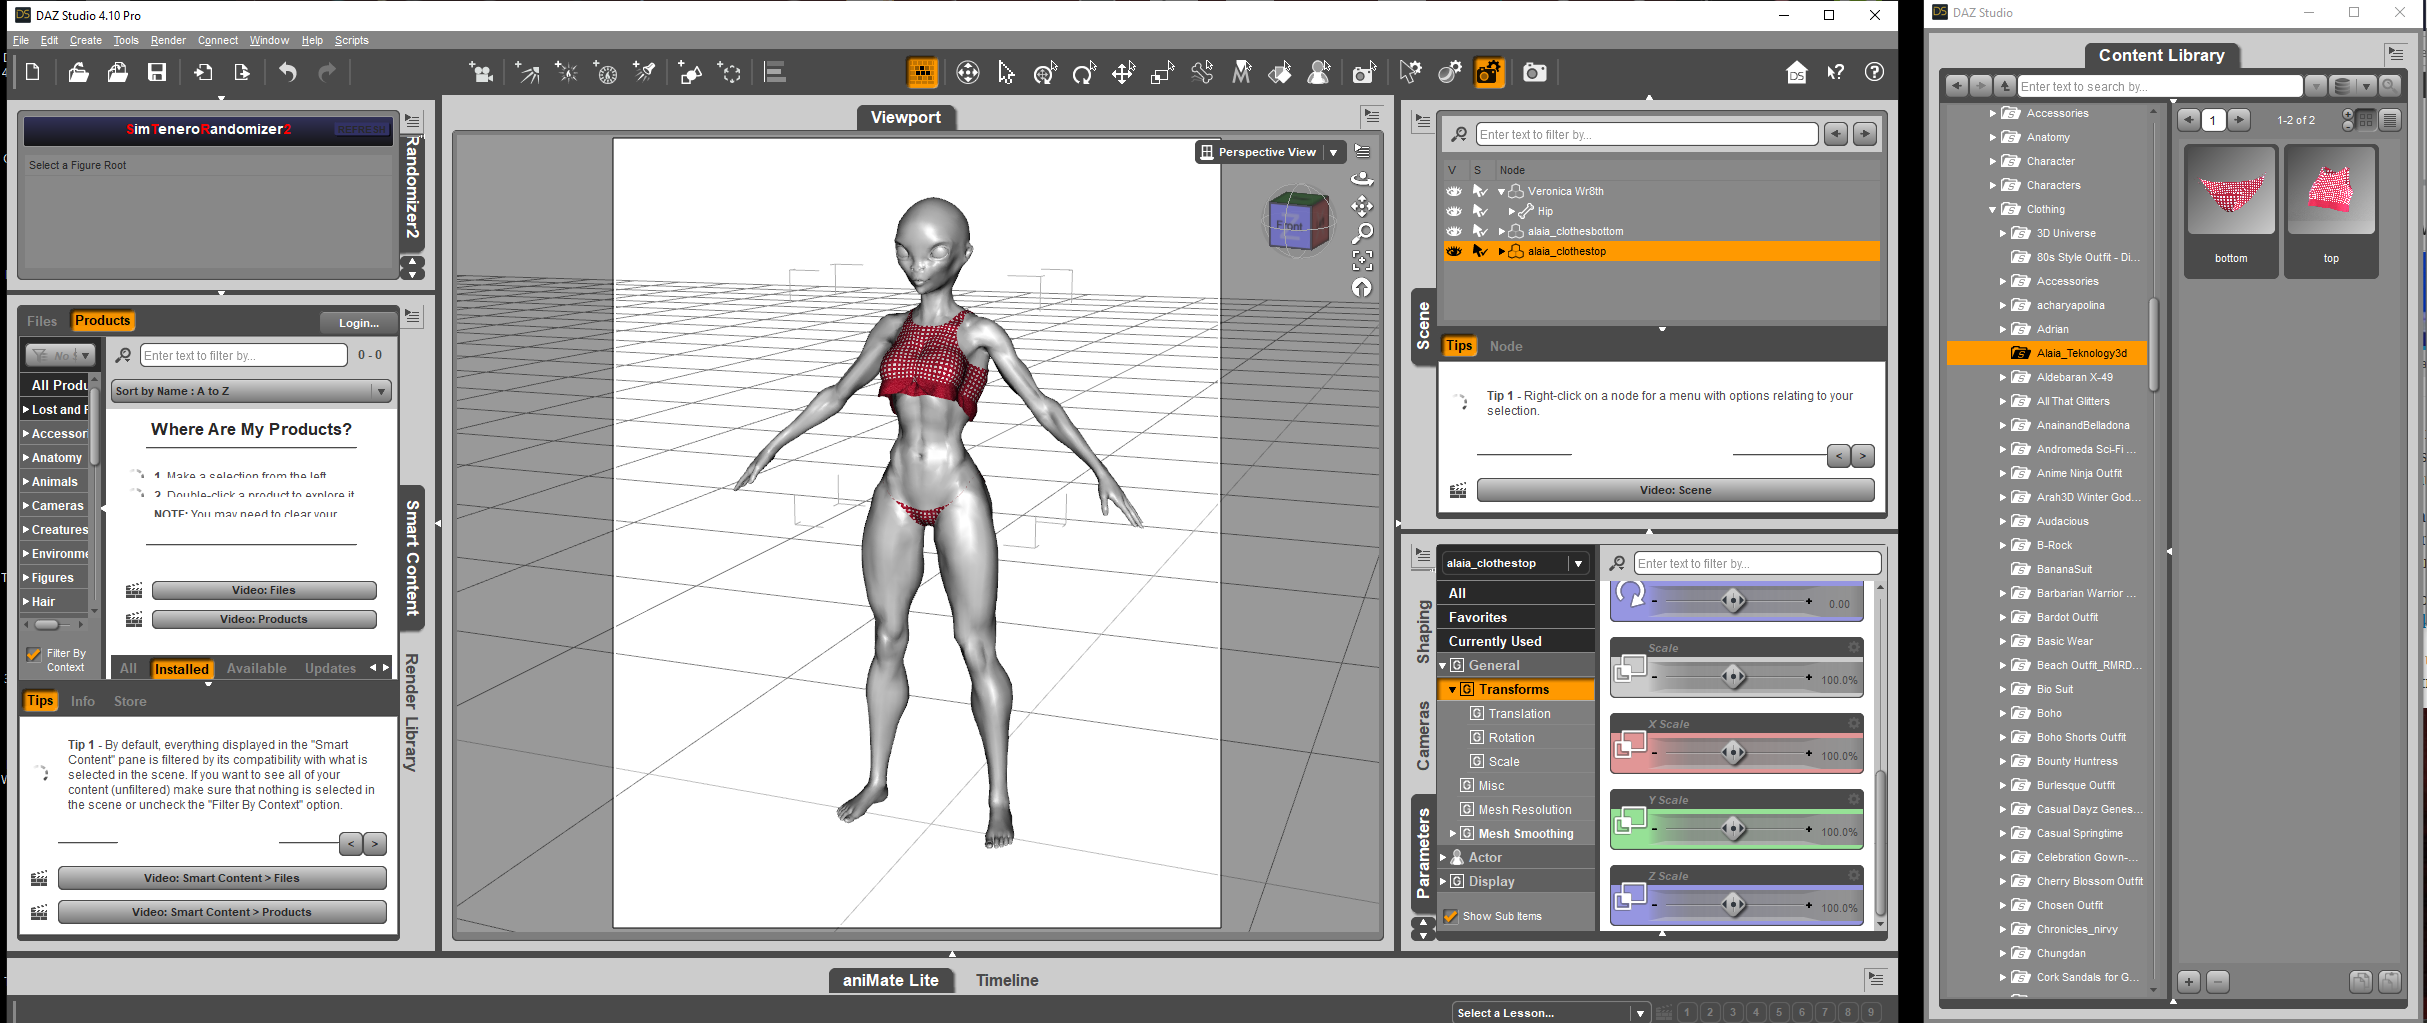Open the Perspective View dropdown arrow
Image resolution: width=2427 pixels, height=1023 pixels.
click(x=1333, y=152)
